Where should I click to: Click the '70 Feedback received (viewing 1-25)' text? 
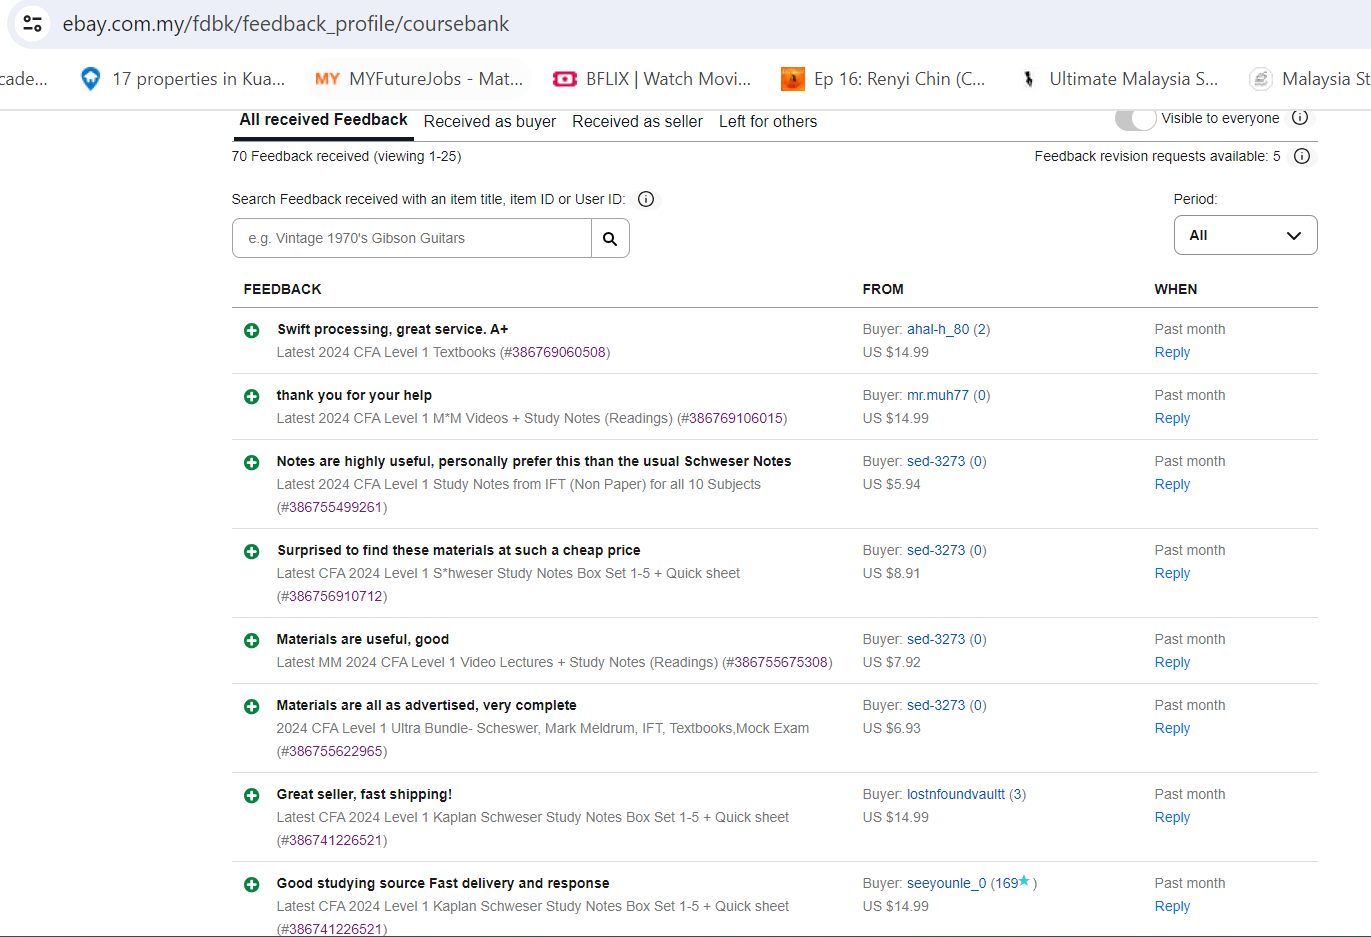[346, 156]
